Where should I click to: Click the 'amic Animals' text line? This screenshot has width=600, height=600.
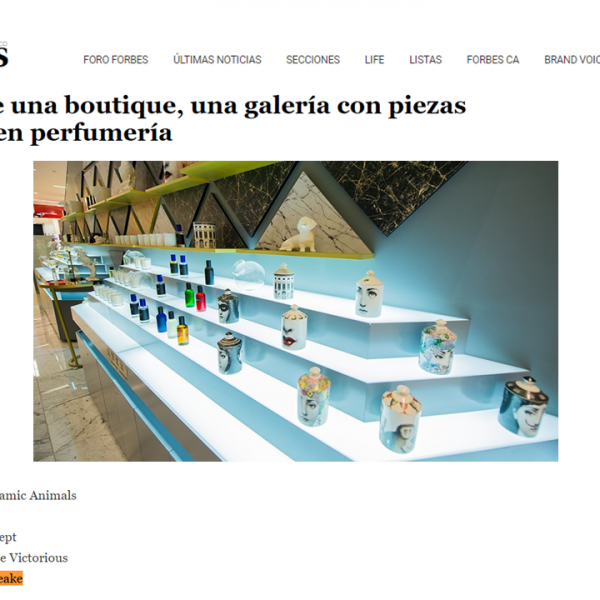(x=38, y=496)
